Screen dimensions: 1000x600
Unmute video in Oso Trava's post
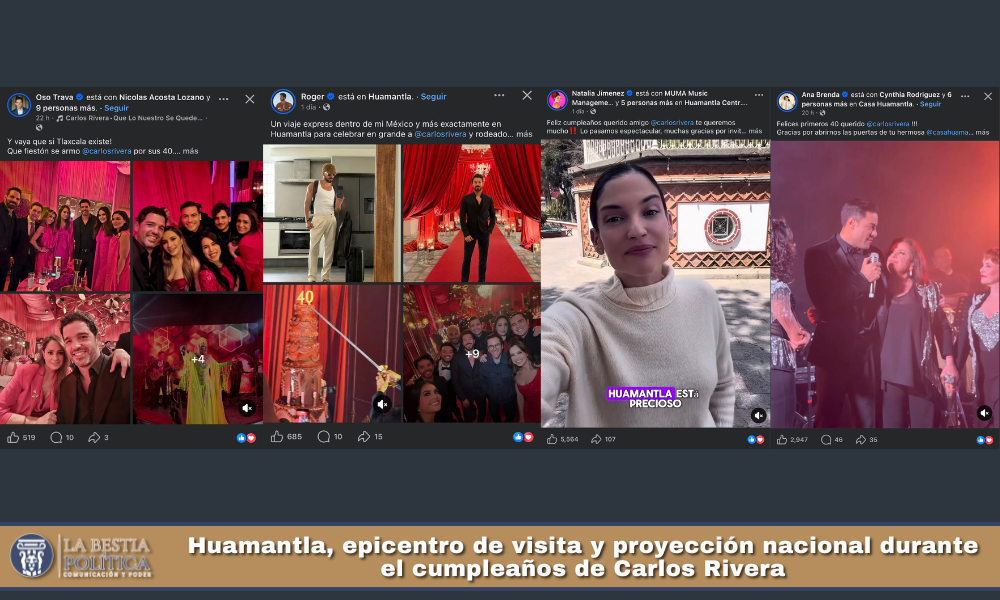[x=246, y=408]
